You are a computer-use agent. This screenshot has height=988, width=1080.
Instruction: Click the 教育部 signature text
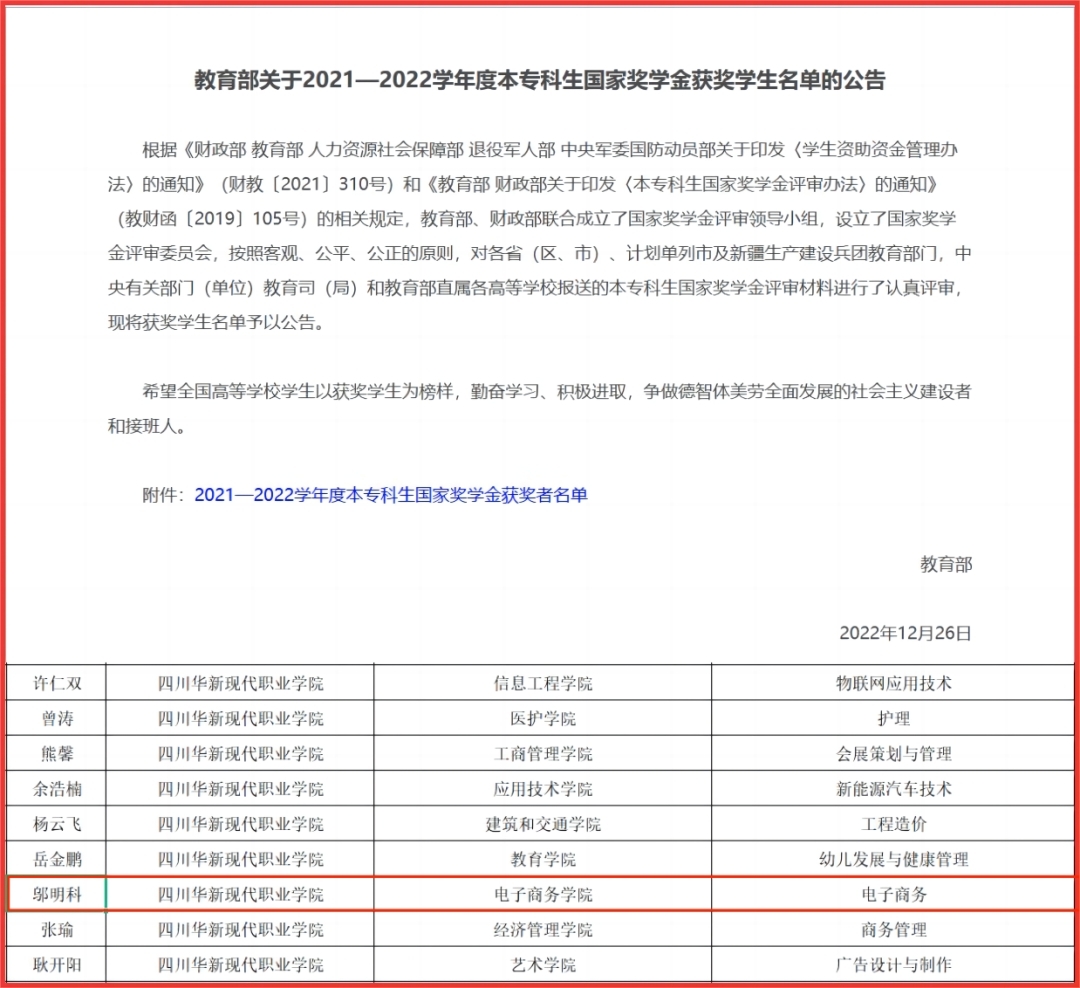tap(945, 565)
